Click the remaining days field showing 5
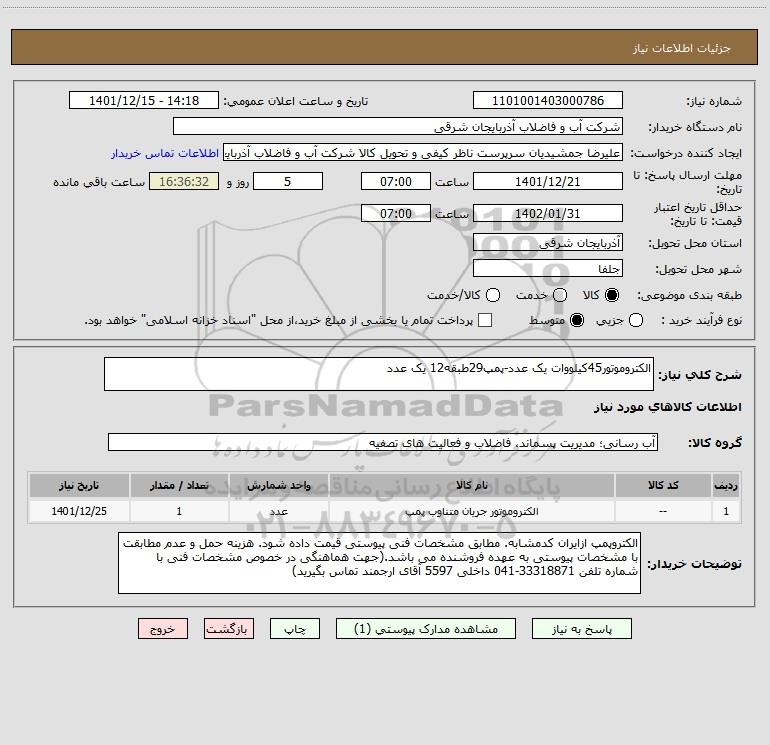The width and height of the screenshot is (770, 745). click(288, 181)
